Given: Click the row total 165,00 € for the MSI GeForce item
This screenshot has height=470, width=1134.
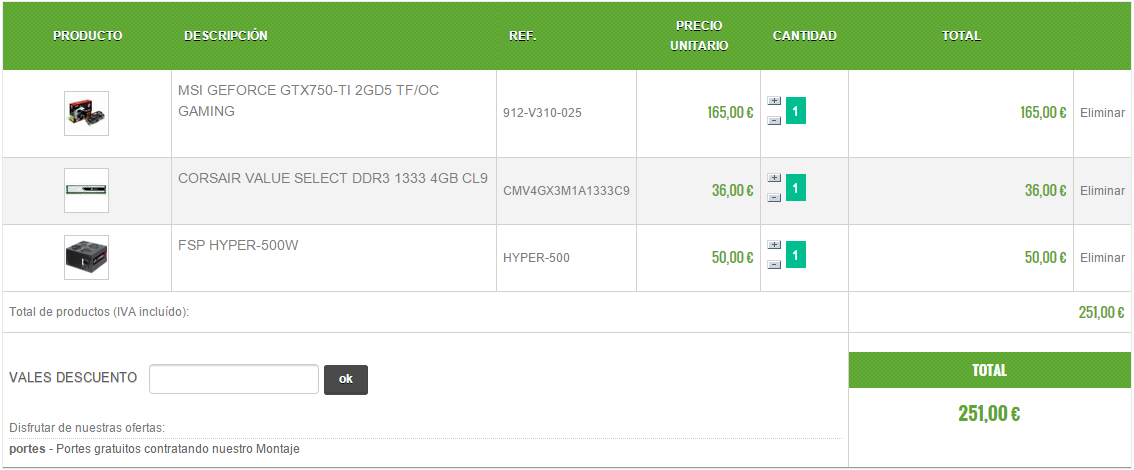Looking at the screenshot, I should [1043, 113].
